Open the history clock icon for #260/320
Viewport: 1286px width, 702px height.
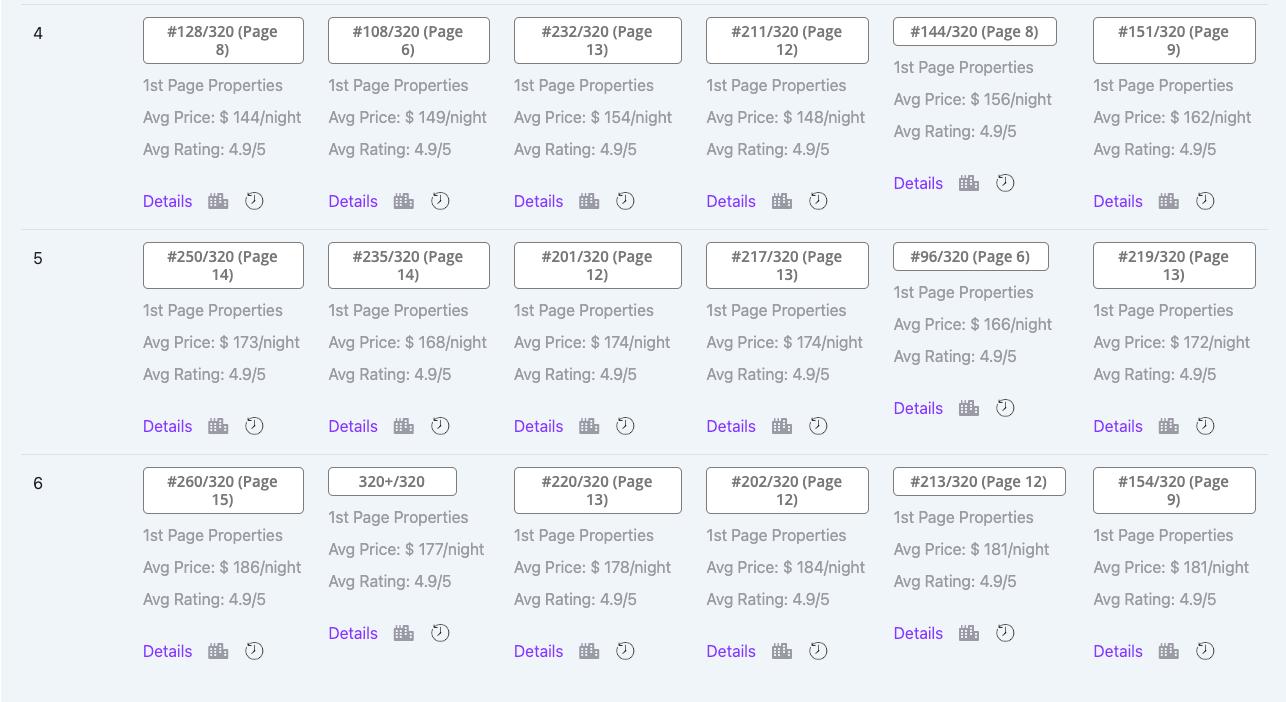coord(254,651)
